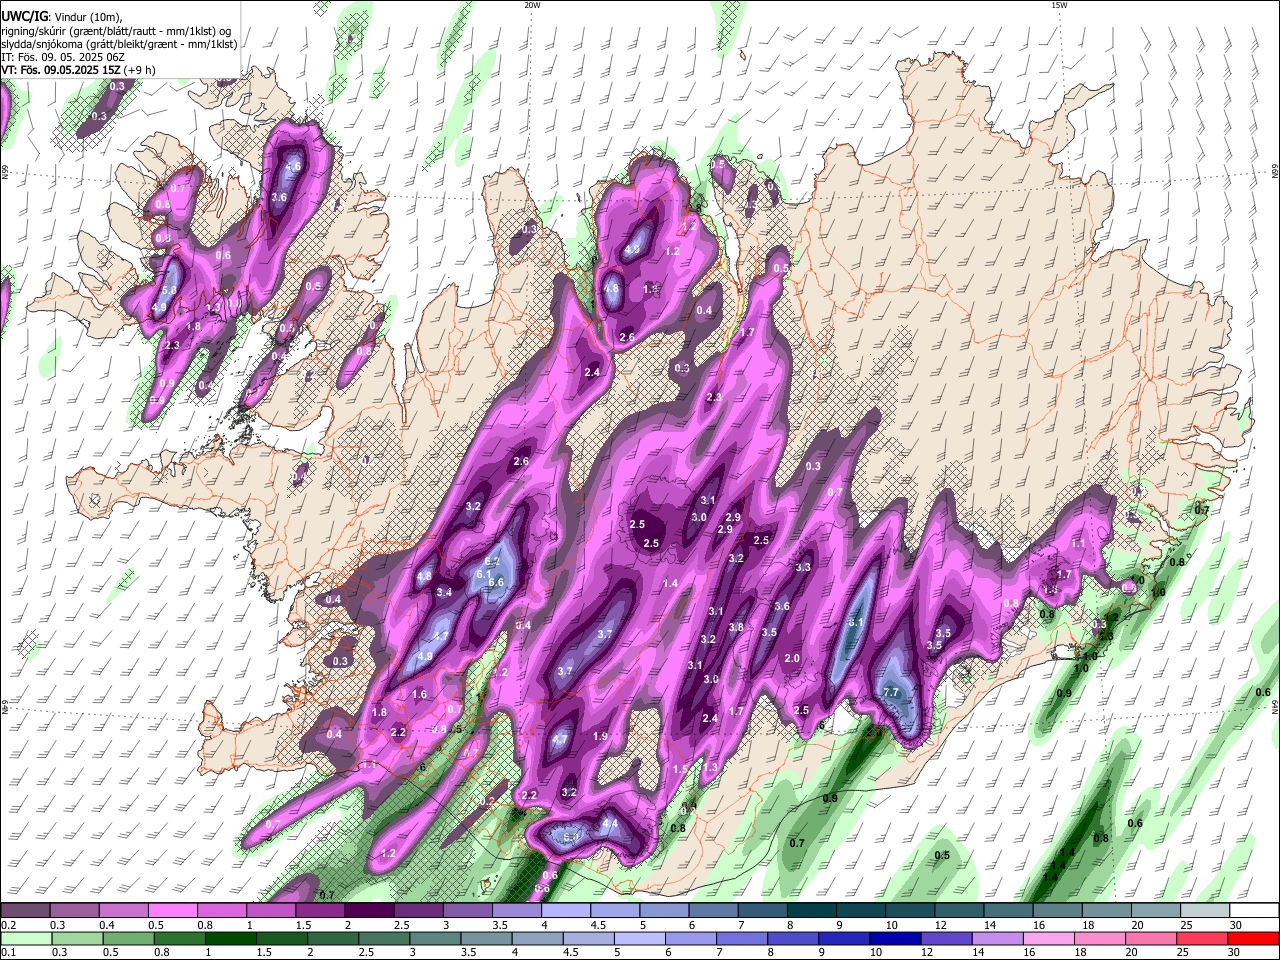This screenshot has width=1280, height=960.
Task: Click the '15W' longitude label
Action: [1059, 5]
